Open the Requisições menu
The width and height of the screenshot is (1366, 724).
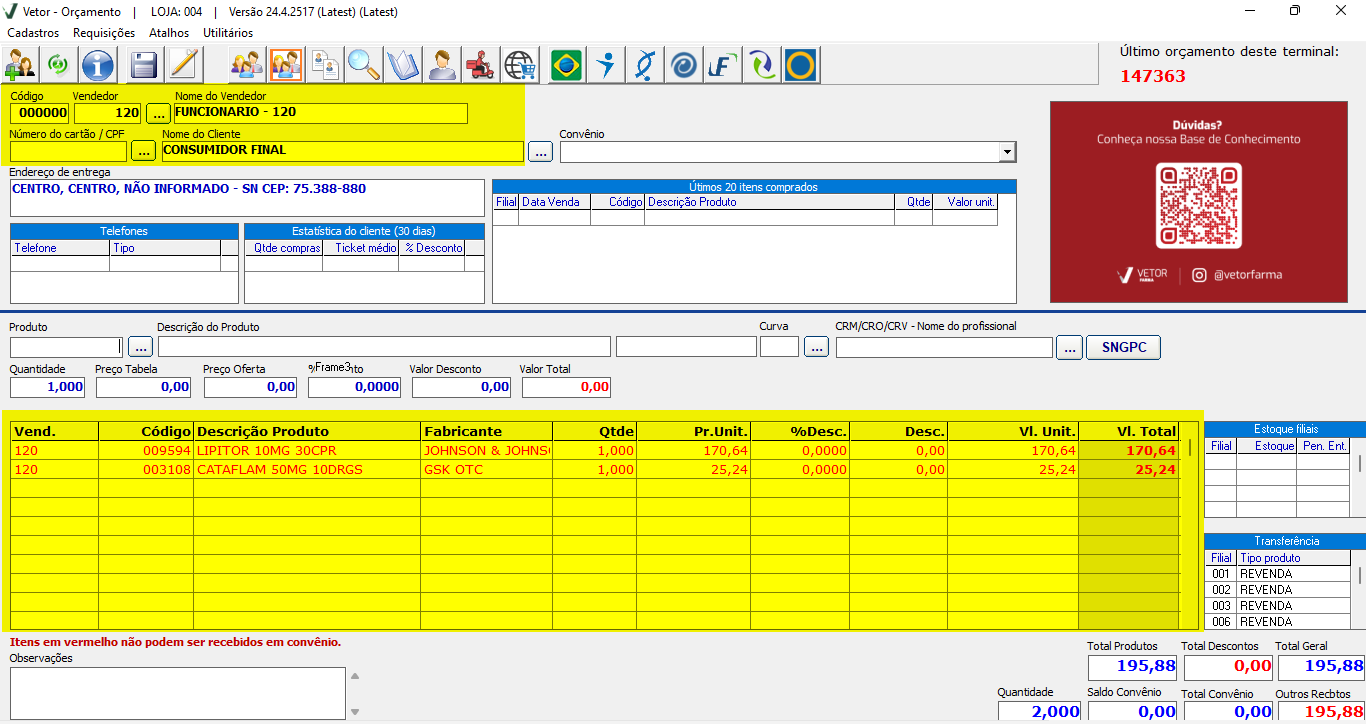[104, 33]
